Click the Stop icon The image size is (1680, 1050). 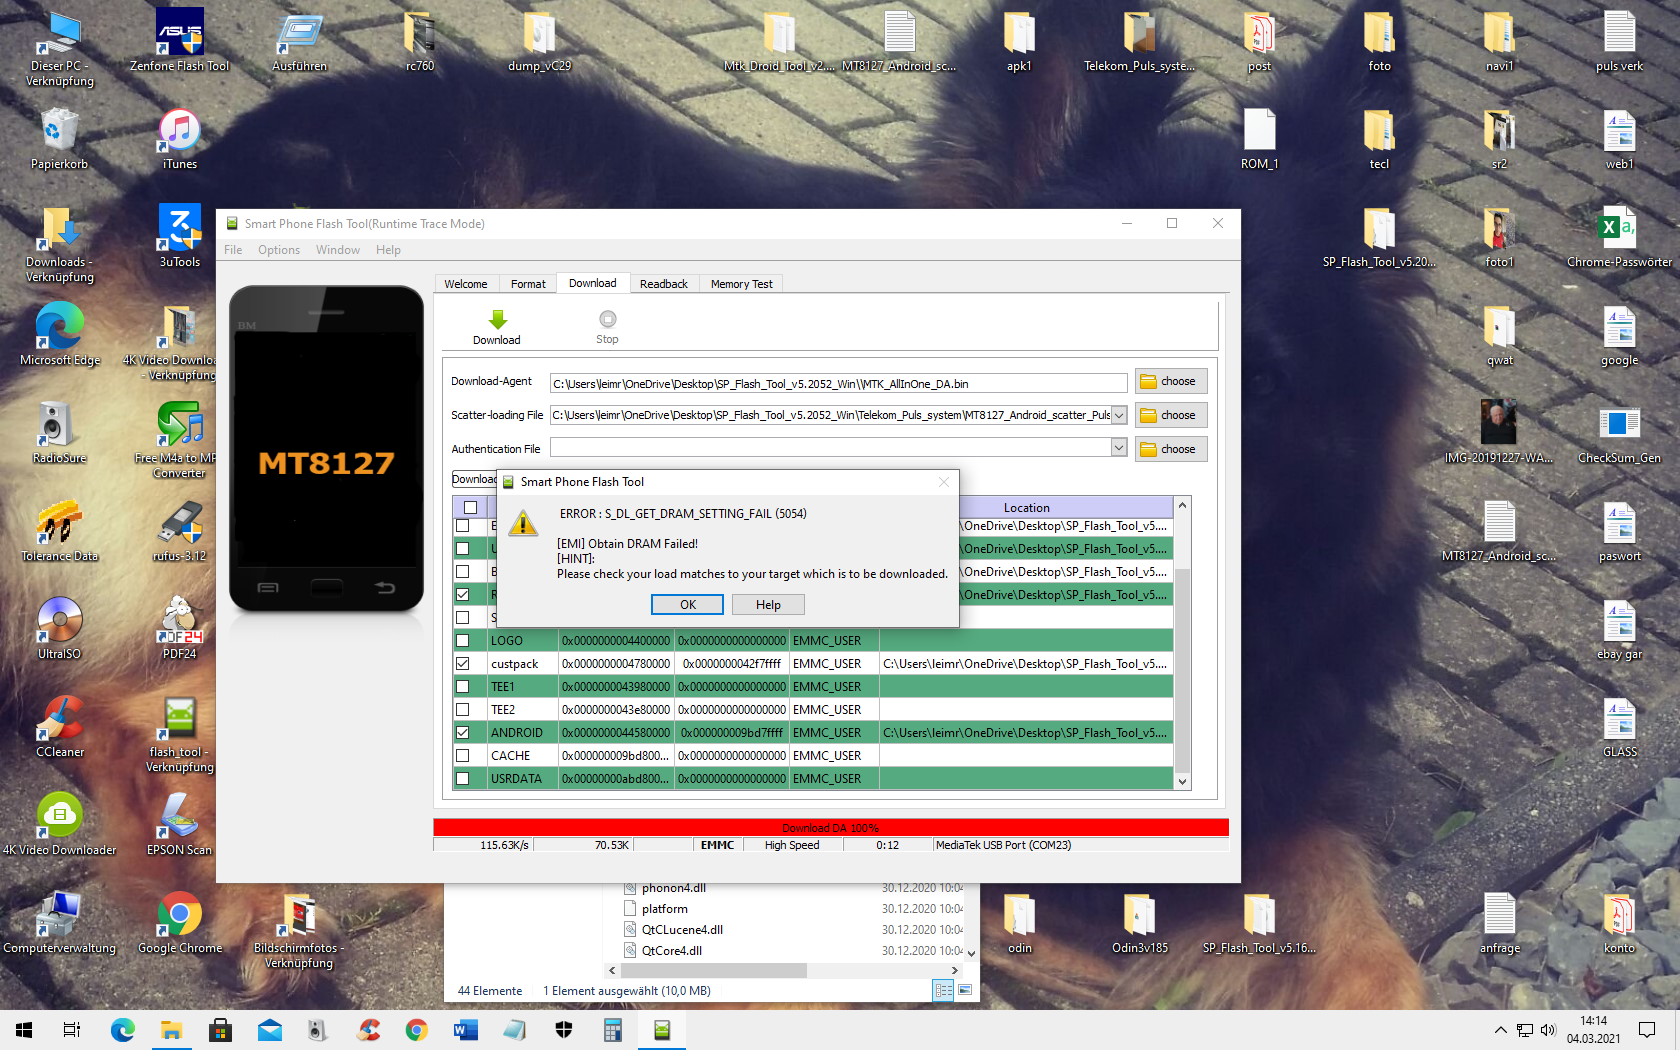607,319
